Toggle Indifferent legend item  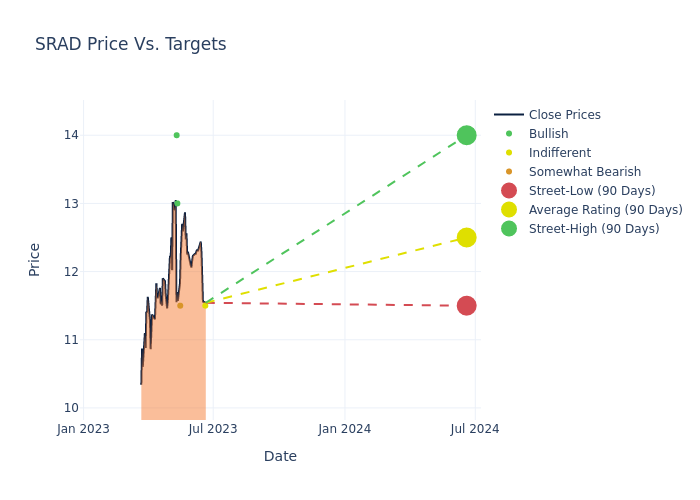click(x=559, y=153)
